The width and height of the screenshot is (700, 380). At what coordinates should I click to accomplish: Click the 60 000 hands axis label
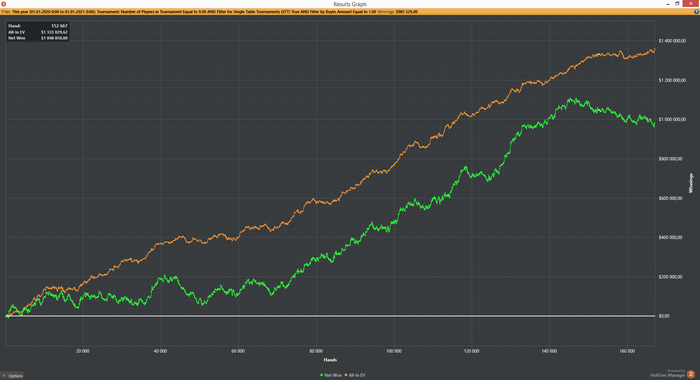pyautogui.click(x=238, y=351)
